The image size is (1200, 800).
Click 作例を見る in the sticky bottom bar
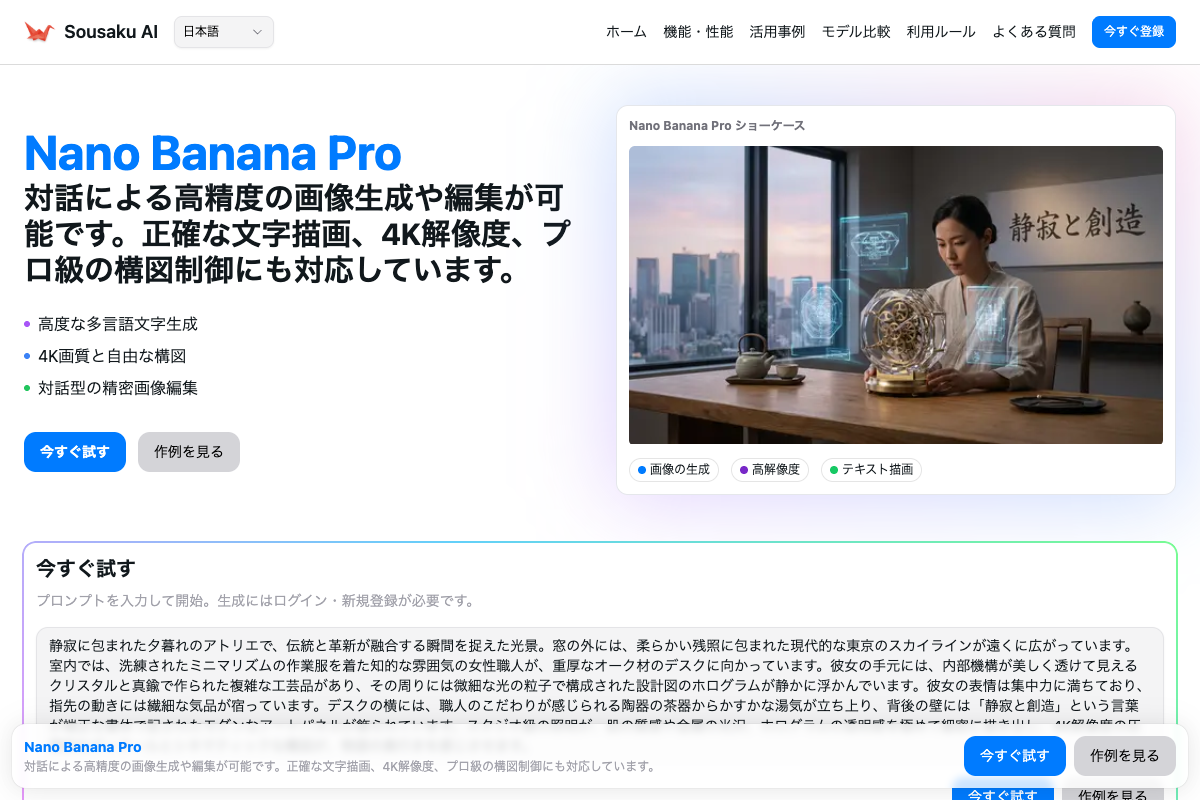tap(1125, 756)
